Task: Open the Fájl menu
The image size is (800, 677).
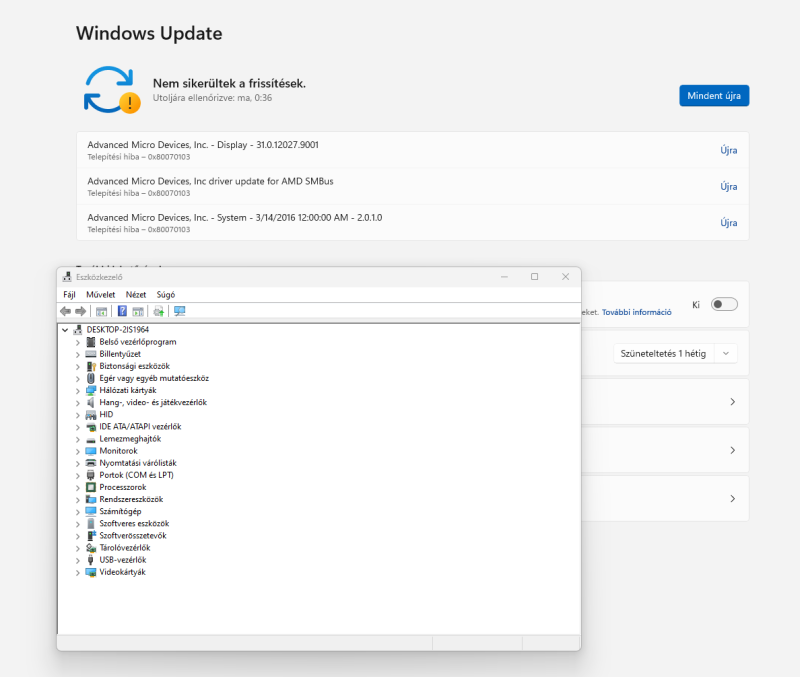Action: (x=69, y=294)
